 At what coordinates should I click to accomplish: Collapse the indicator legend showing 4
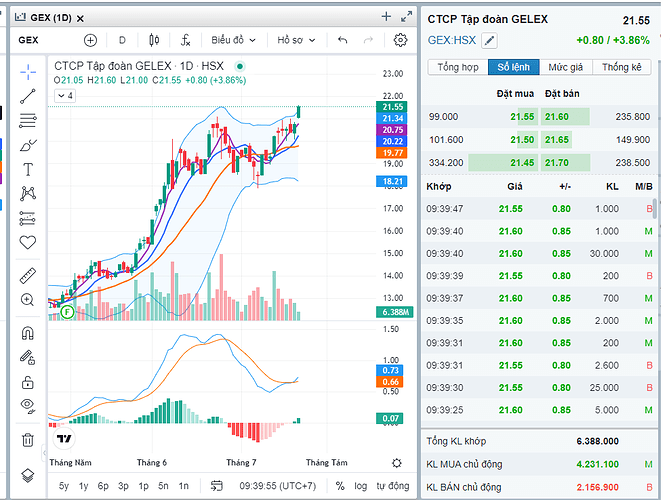pyautogui.click(x=65, y=96)
